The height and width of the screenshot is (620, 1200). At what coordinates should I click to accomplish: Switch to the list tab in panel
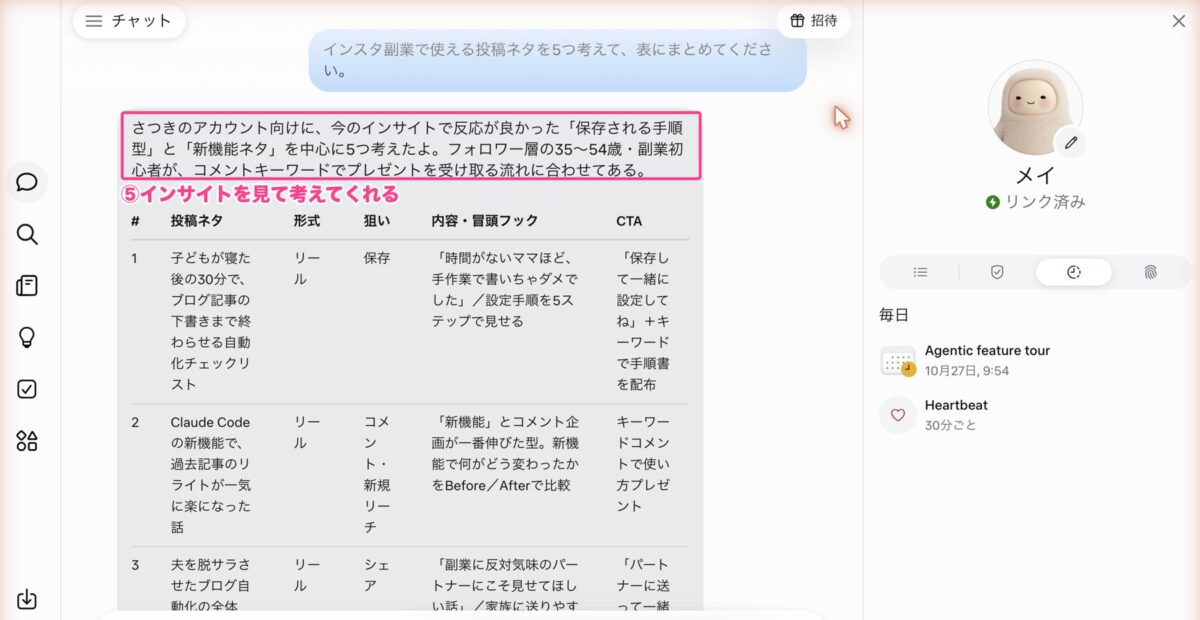[920, 272]
